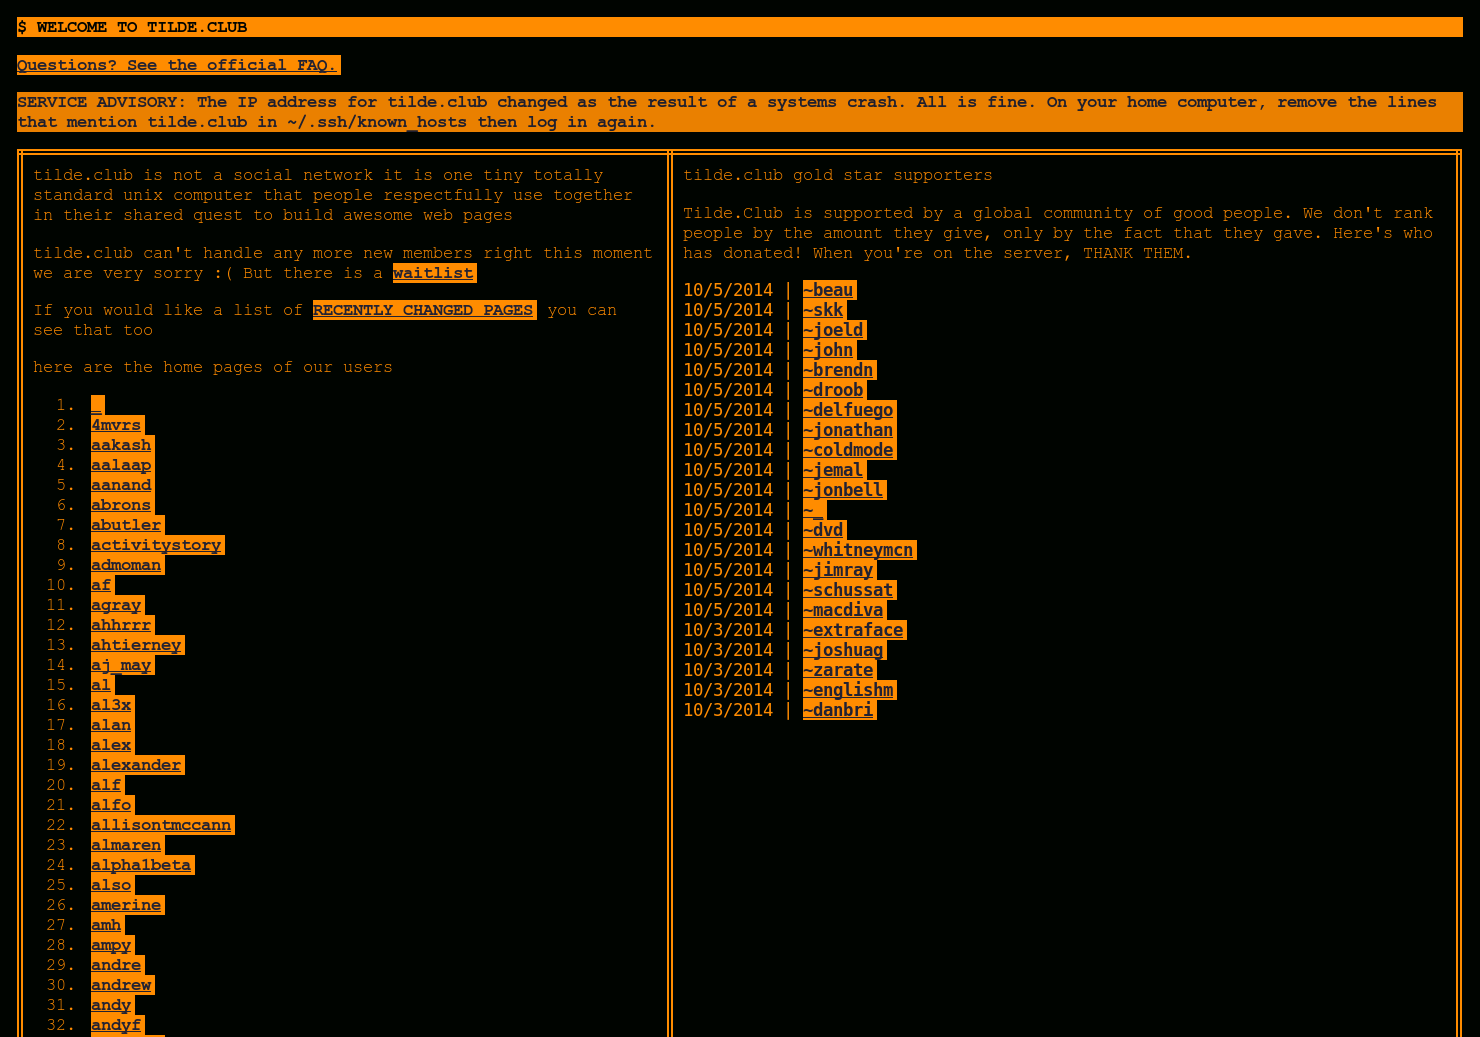Open the official FAQ link
Image resolution: width=1480 pixels, height=1037 pixels.
click(178, 65)
